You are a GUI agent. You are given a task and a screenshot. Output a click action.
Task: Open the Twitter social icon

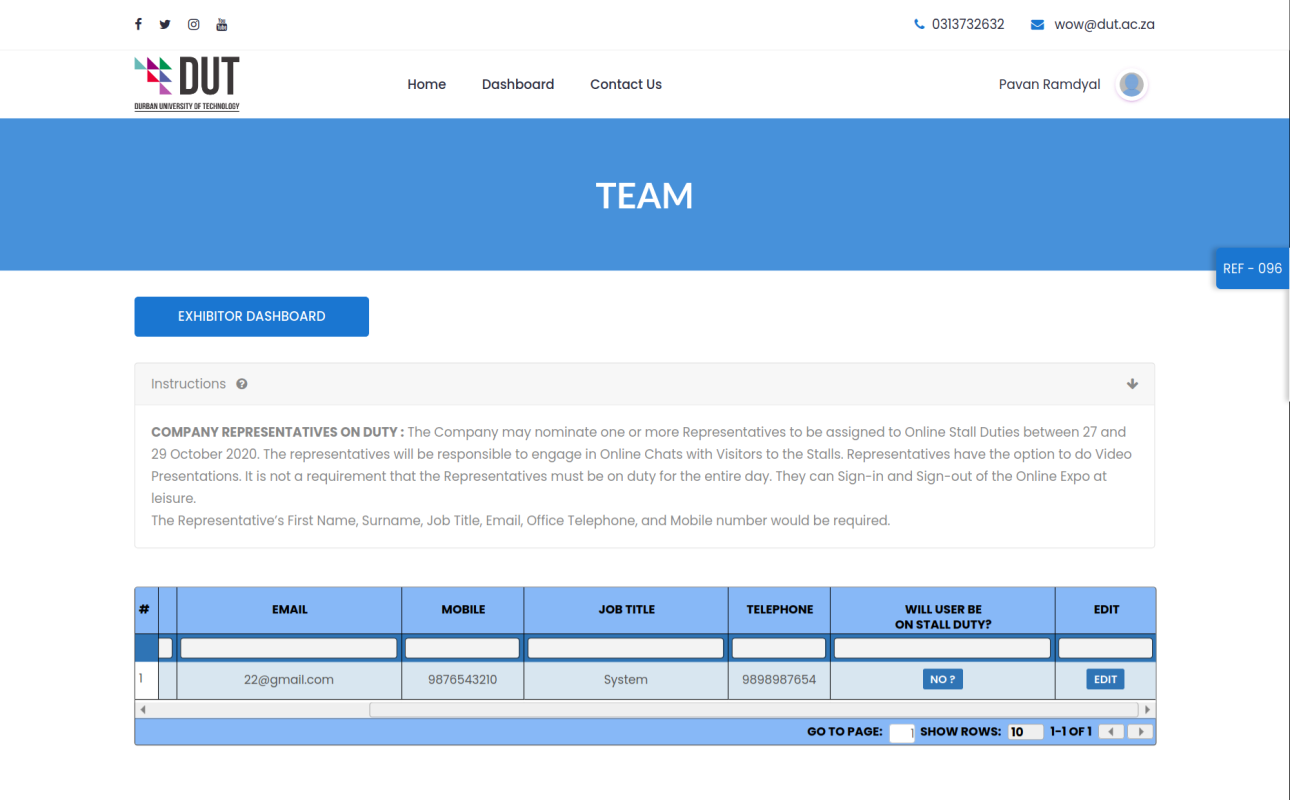[165, 24]
